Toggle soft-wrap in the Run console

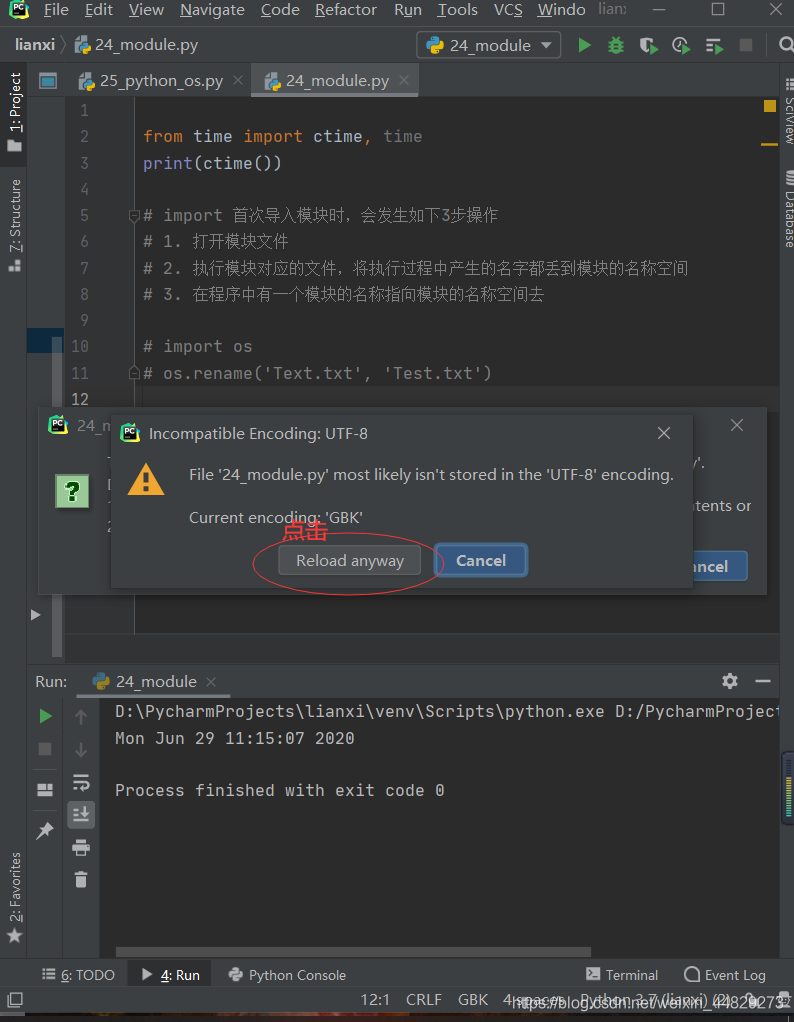pos(81,782)
